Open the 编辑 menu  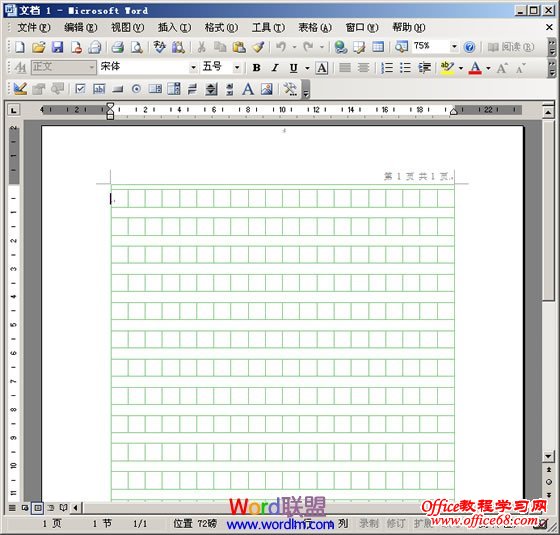point(80,28)
